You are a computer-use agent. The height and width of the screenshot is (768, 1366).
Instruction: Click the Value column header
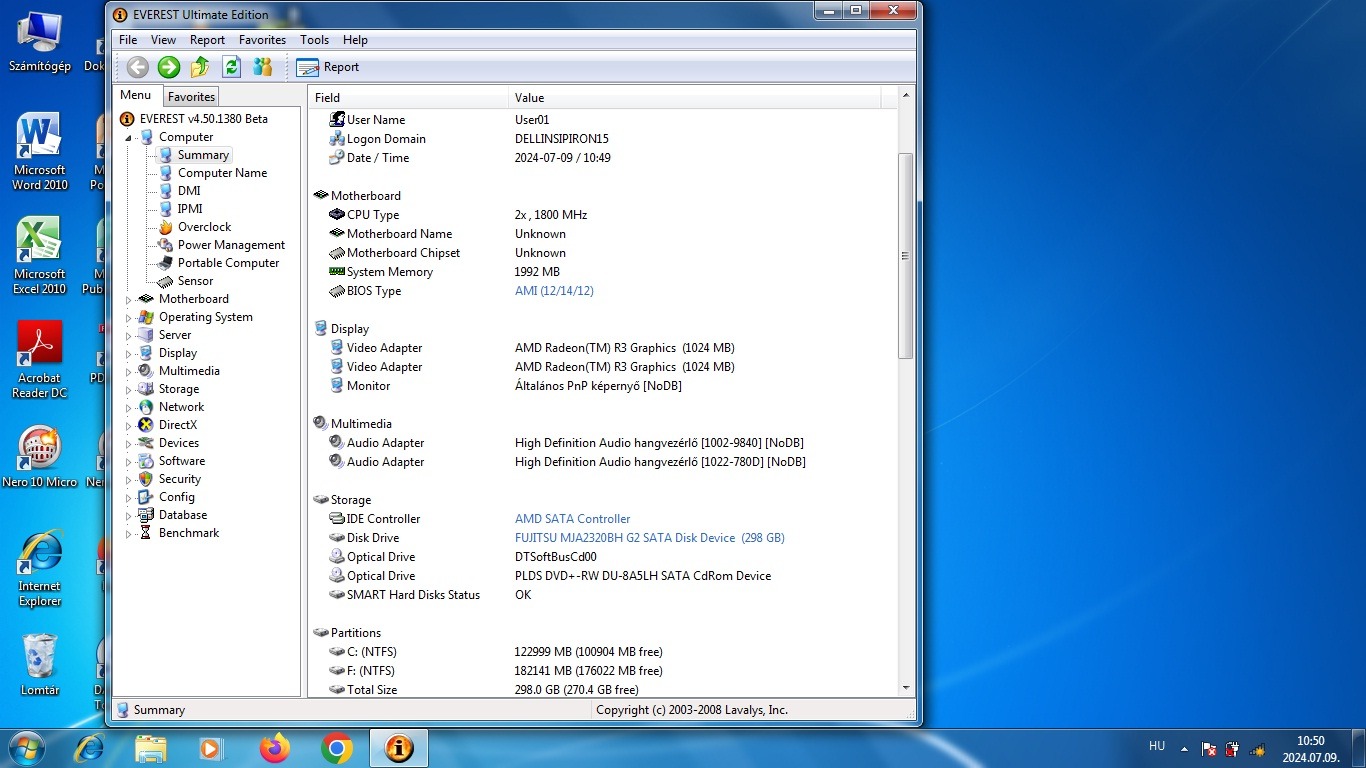(695, 97)
